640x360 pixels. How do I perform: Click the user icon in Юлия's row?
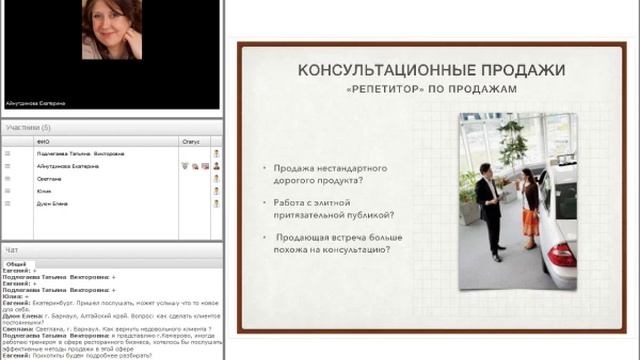click(x=216, y=191)
